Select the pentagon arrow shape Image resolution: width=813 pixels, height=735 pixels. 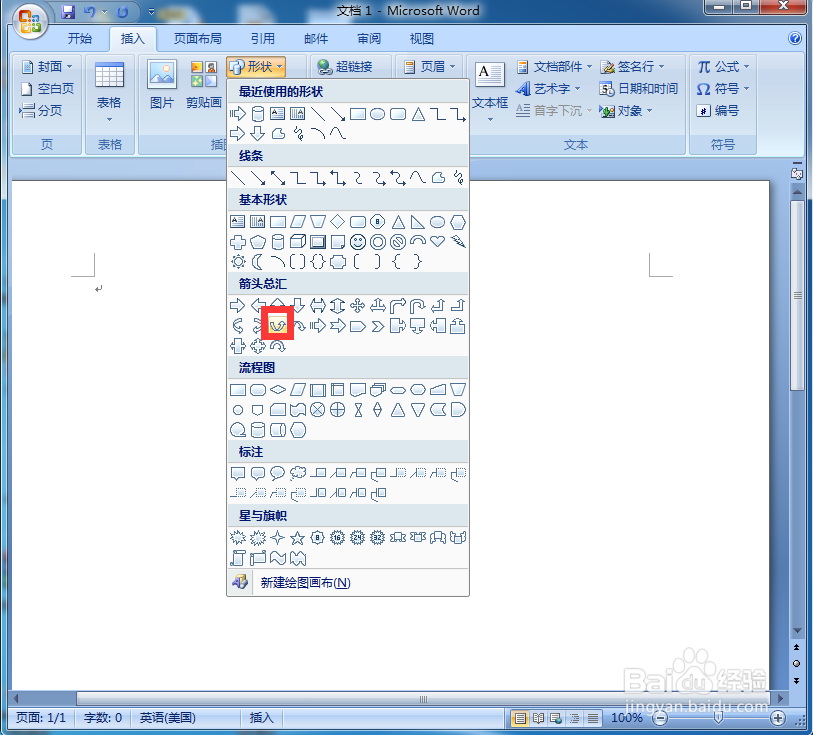coord(357,326)
